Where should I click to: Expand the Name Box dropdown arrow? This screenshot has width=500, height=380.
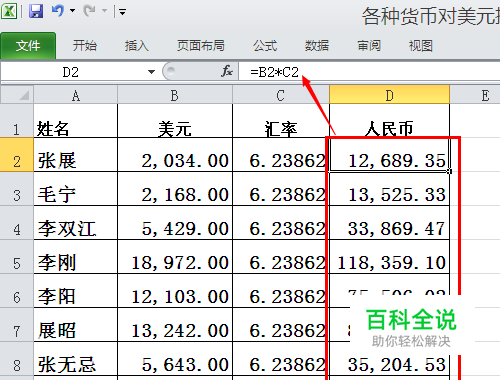(151, 72)
